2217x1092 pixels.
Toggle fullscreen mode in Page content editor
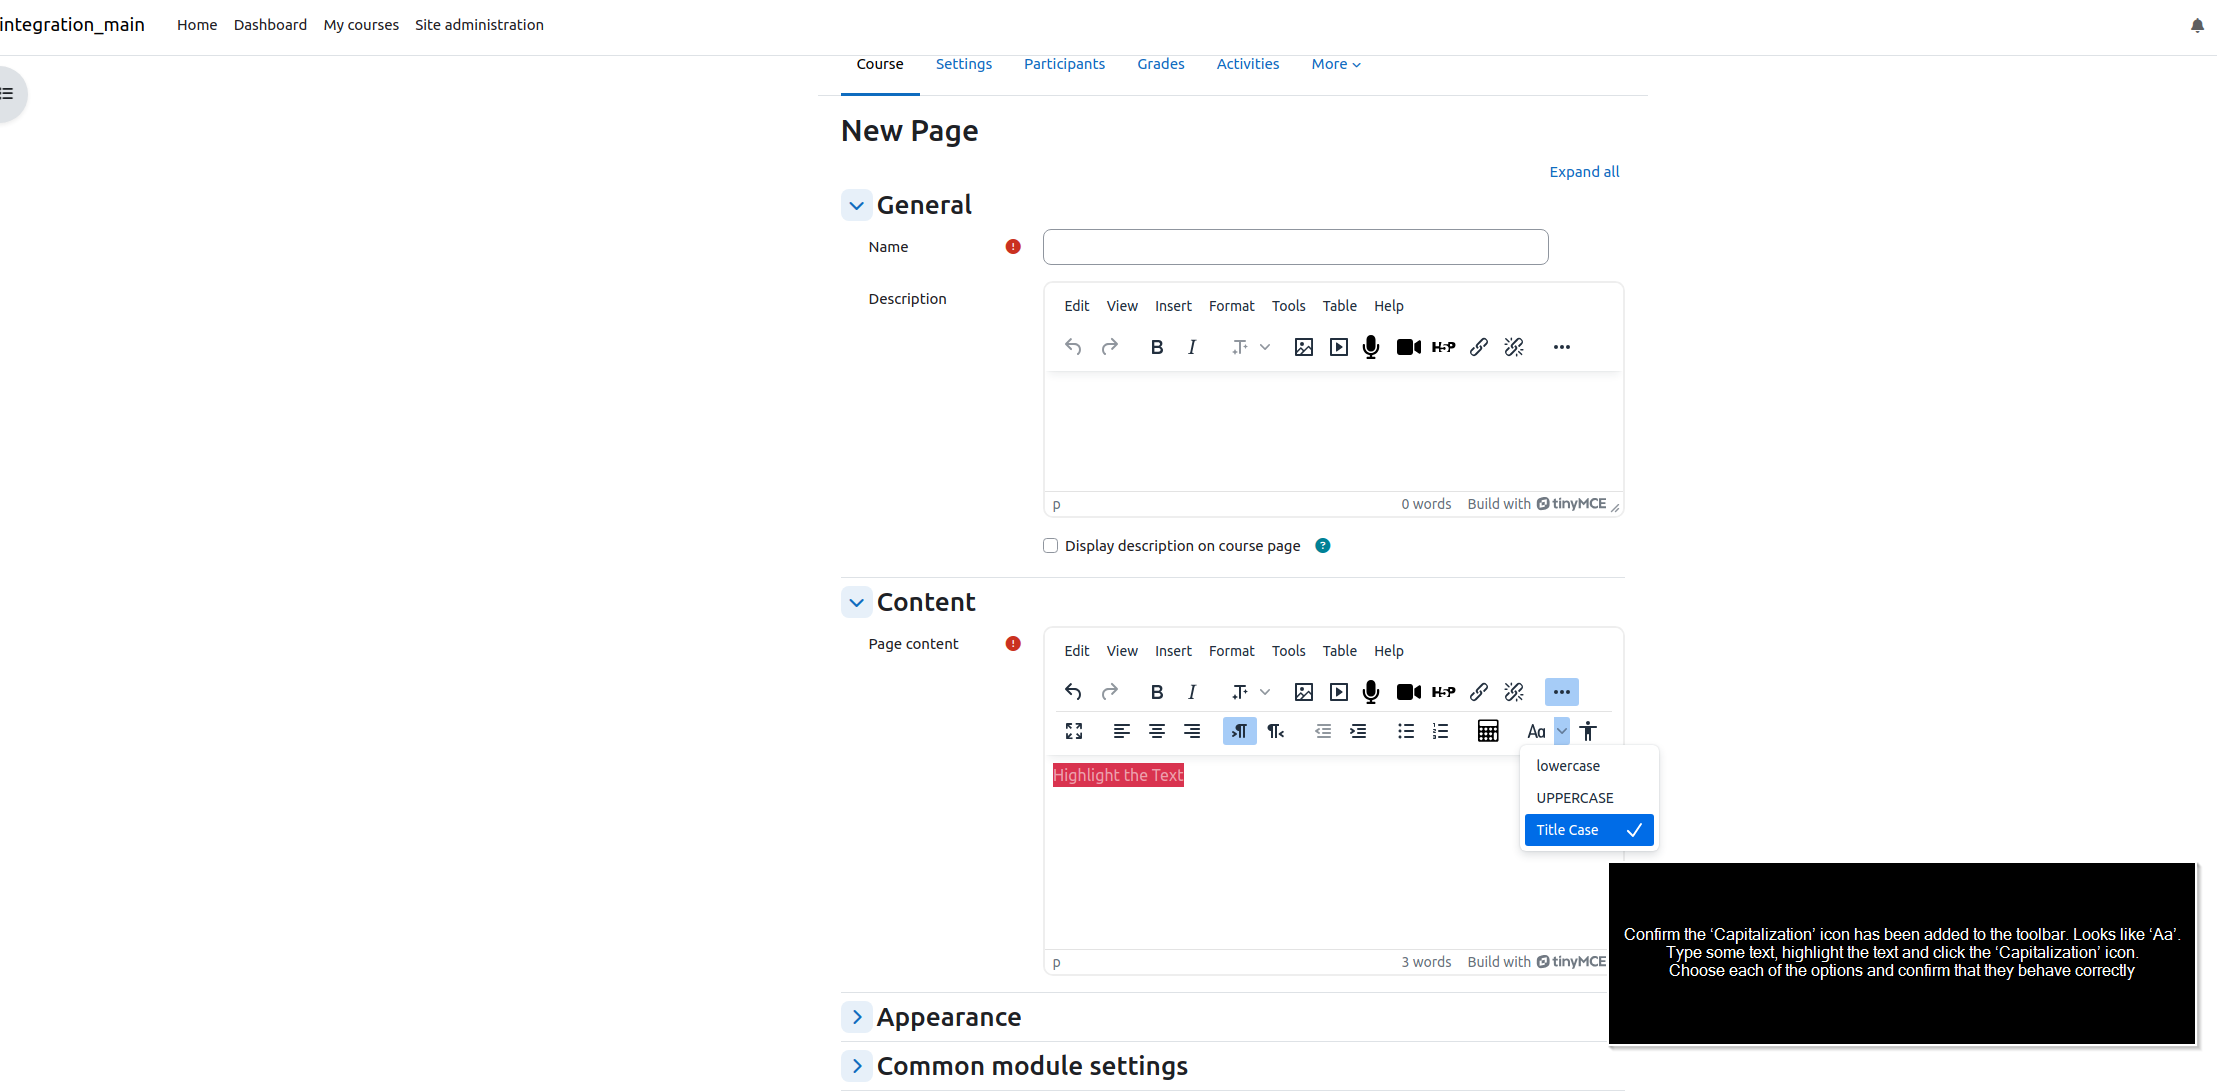[1074, 731]
